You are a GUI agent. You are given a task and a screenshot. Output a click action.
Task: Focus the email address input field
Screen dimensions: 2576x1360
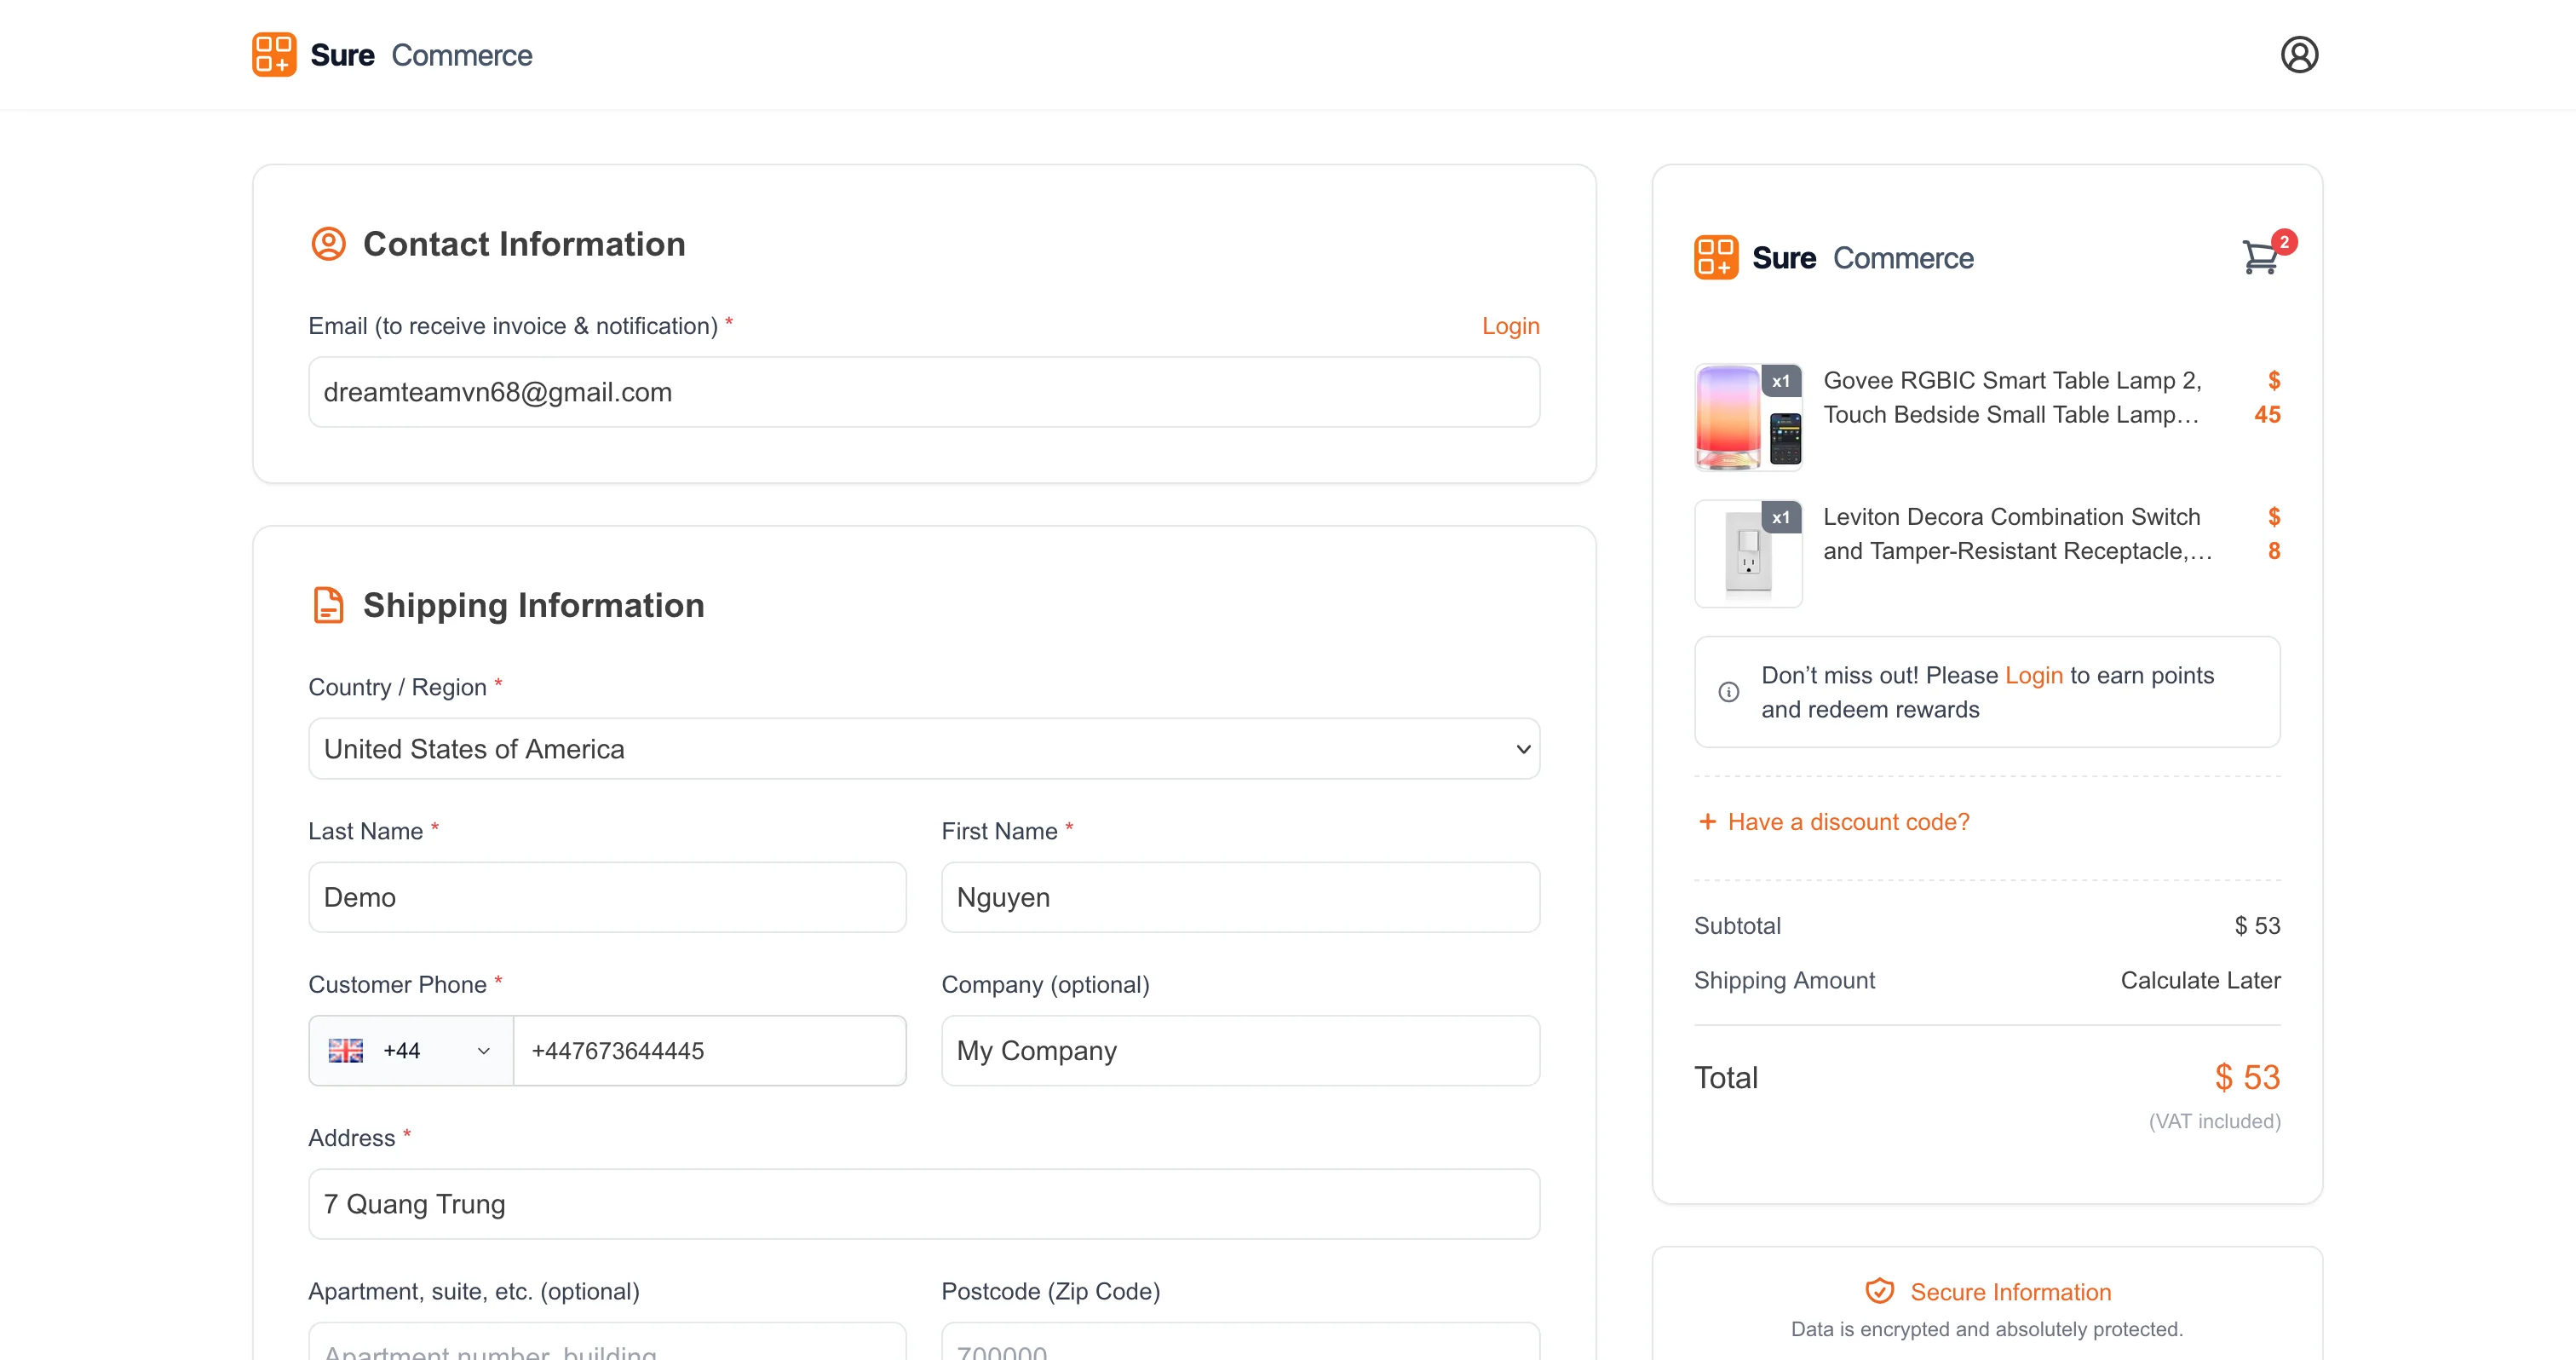point(923,392)
